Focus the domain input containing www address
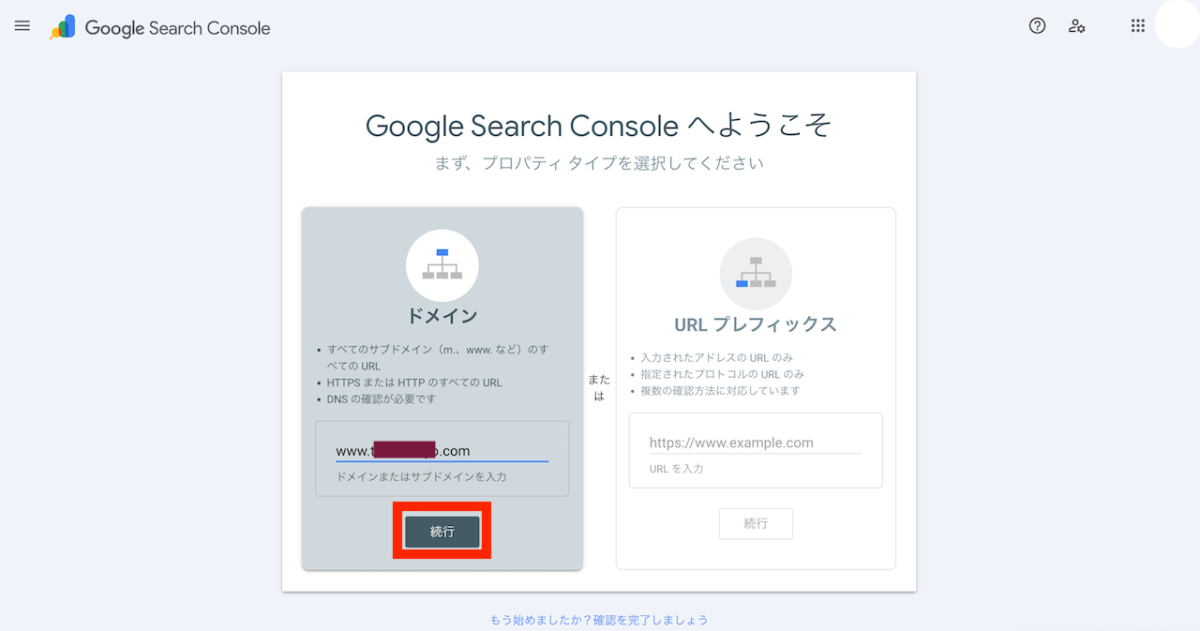1200x631 pixels. (441, 451)
